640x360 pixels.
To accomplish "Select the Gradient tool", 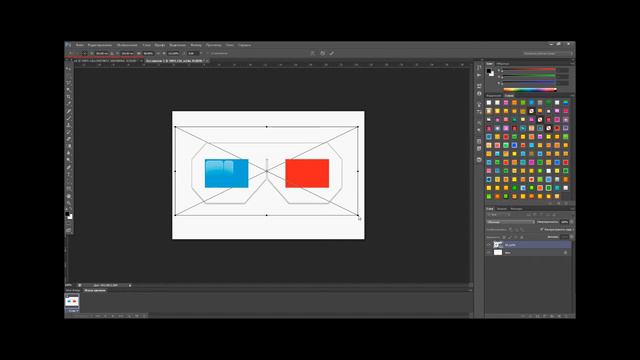I will (68, 146).
